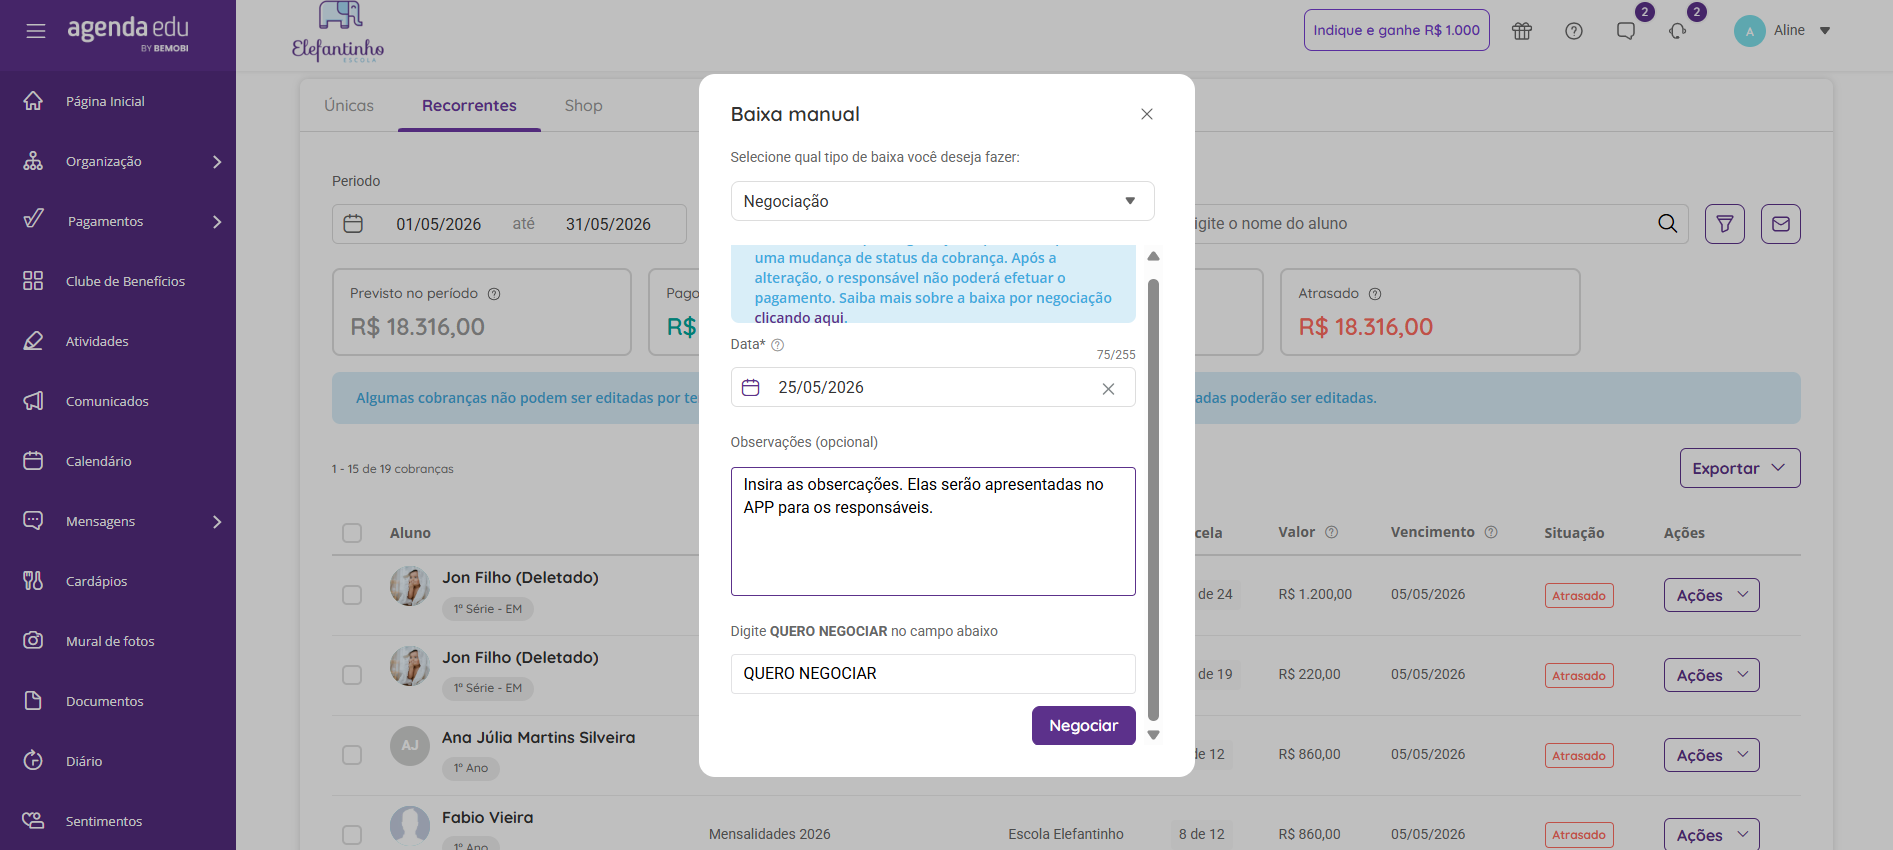Open the hamburger menu icon
This screenshot has height=850, width=1893.
pos(36,31)
